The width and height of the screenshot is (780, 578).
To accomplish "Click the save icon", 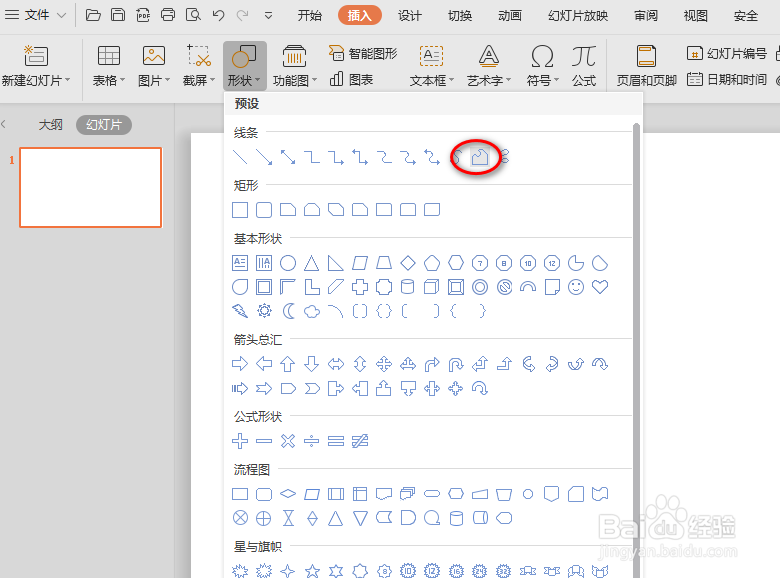I will [118, 15].
